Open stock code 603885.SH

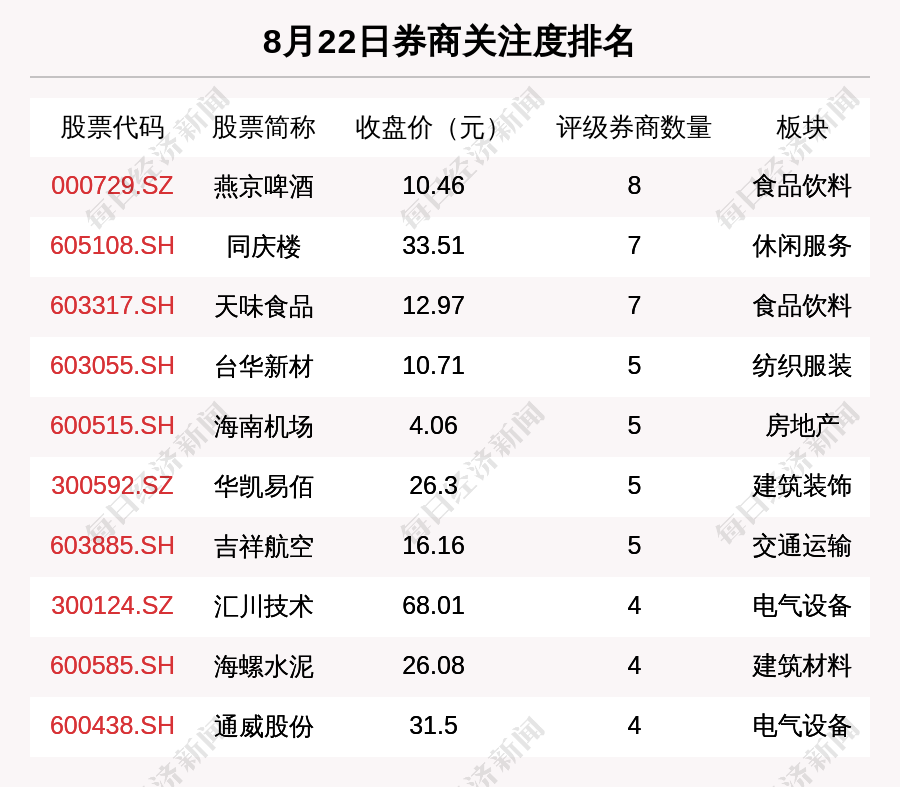point(112,545)
